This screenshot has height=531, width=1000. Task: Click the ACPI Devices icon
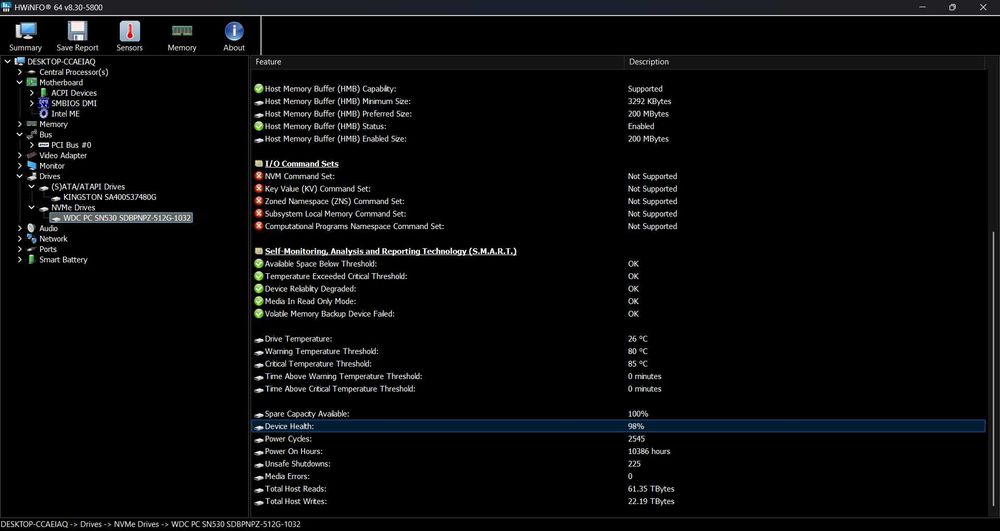[x=43, y=93]
